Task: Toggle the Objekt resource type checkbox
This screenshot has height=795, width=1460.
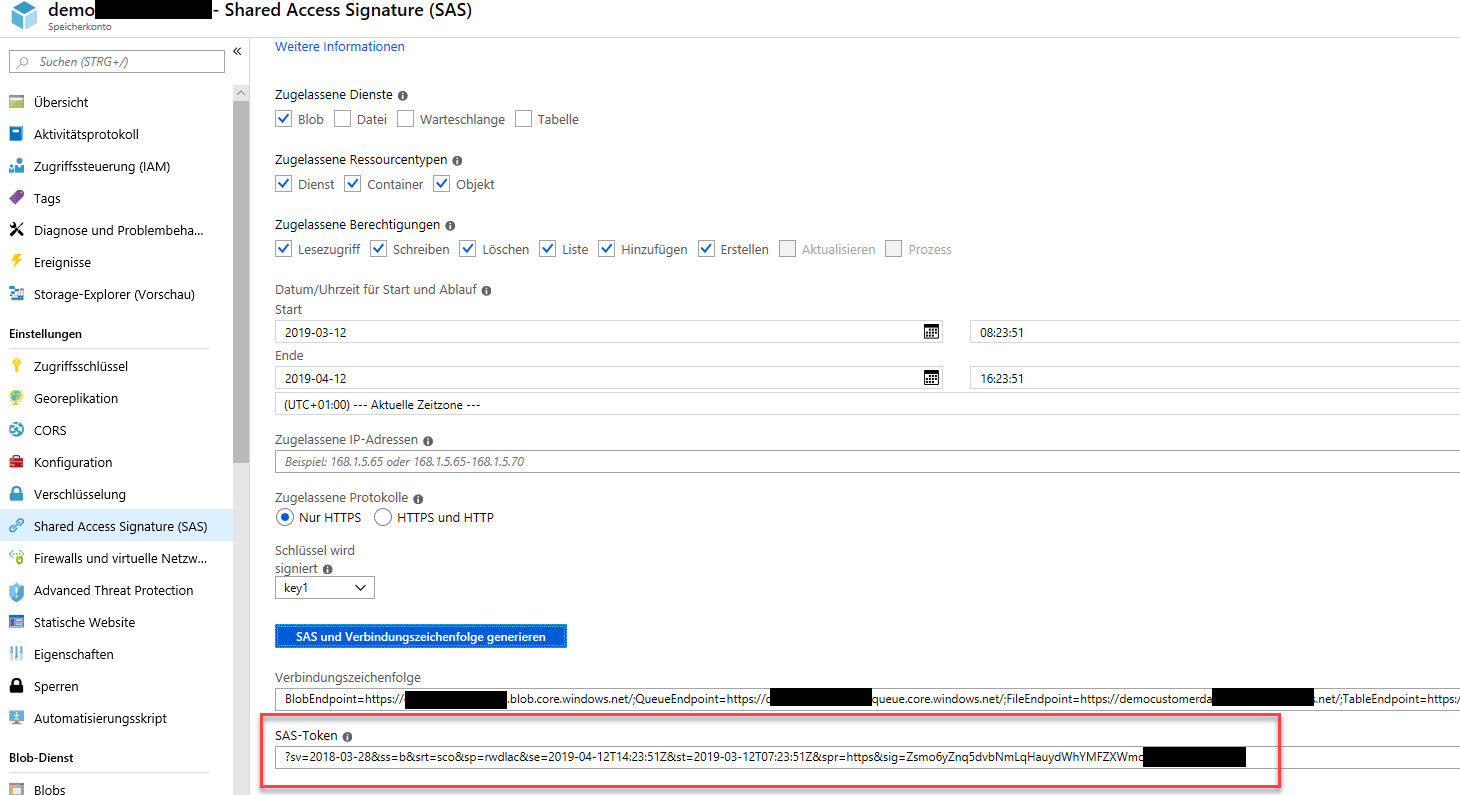Action: 441,184
